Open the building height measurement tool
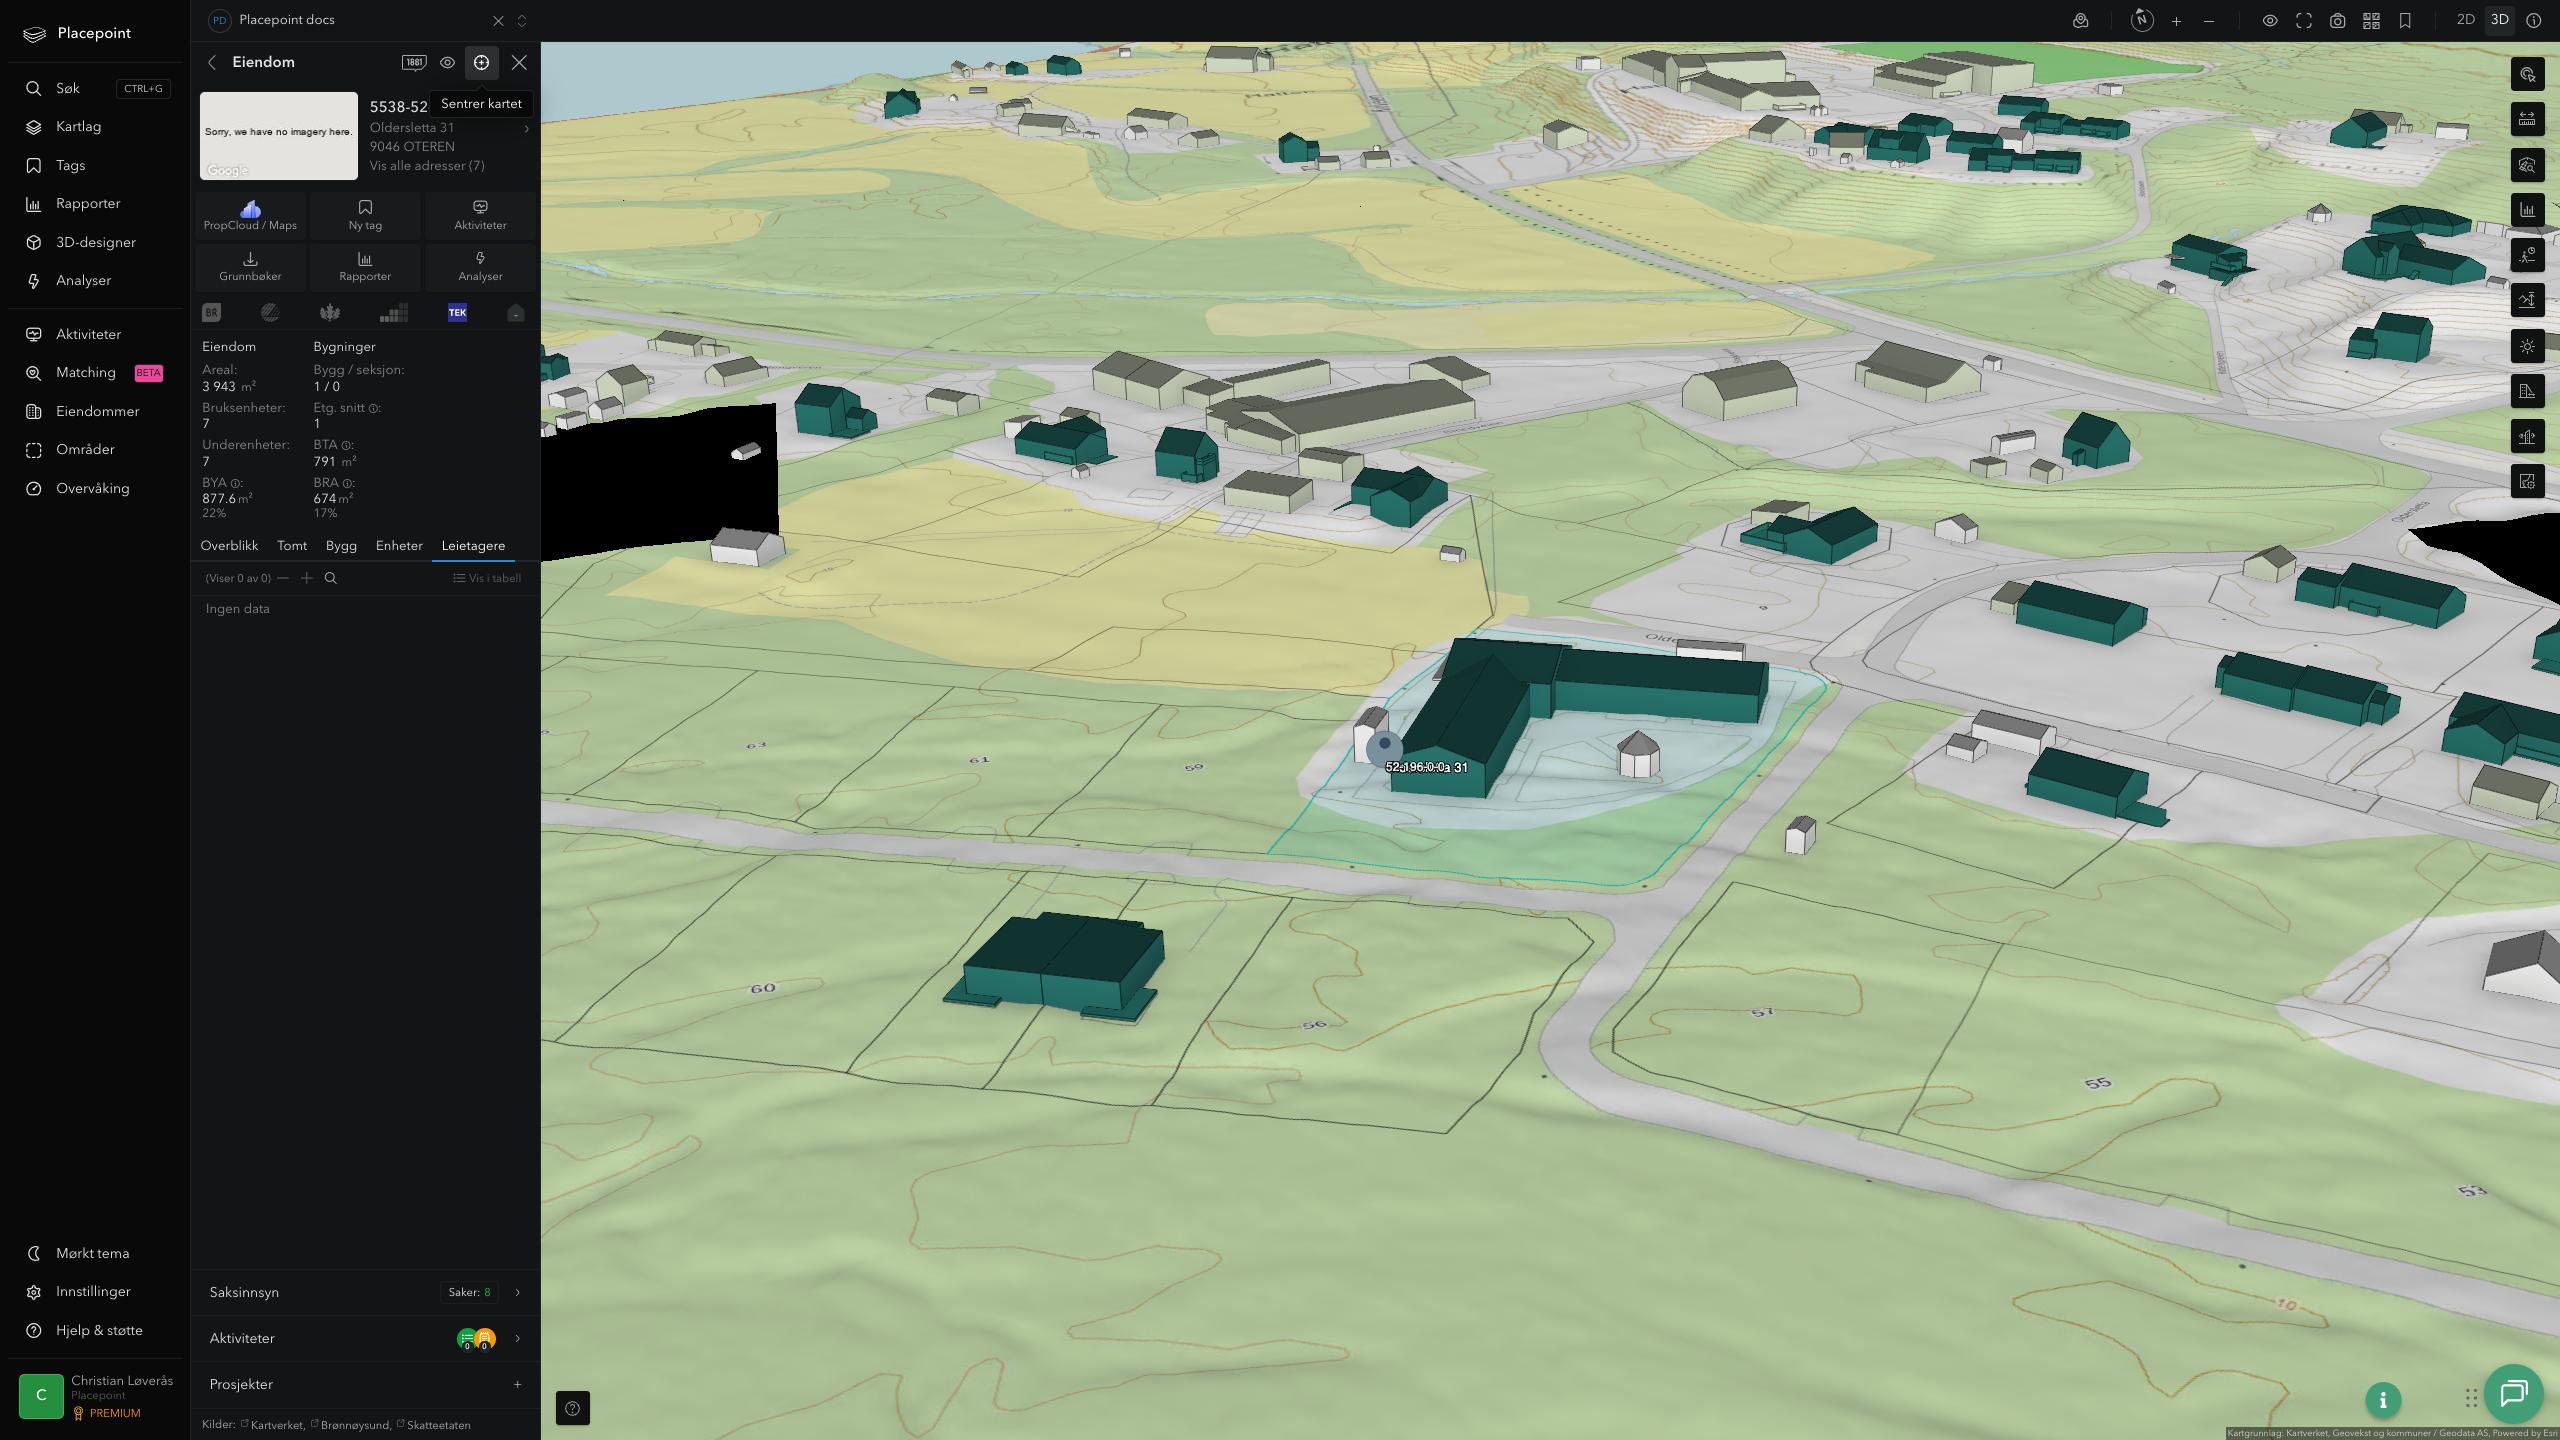Viewport: 2560px width, 1440px height. [x=2527, y=391]
